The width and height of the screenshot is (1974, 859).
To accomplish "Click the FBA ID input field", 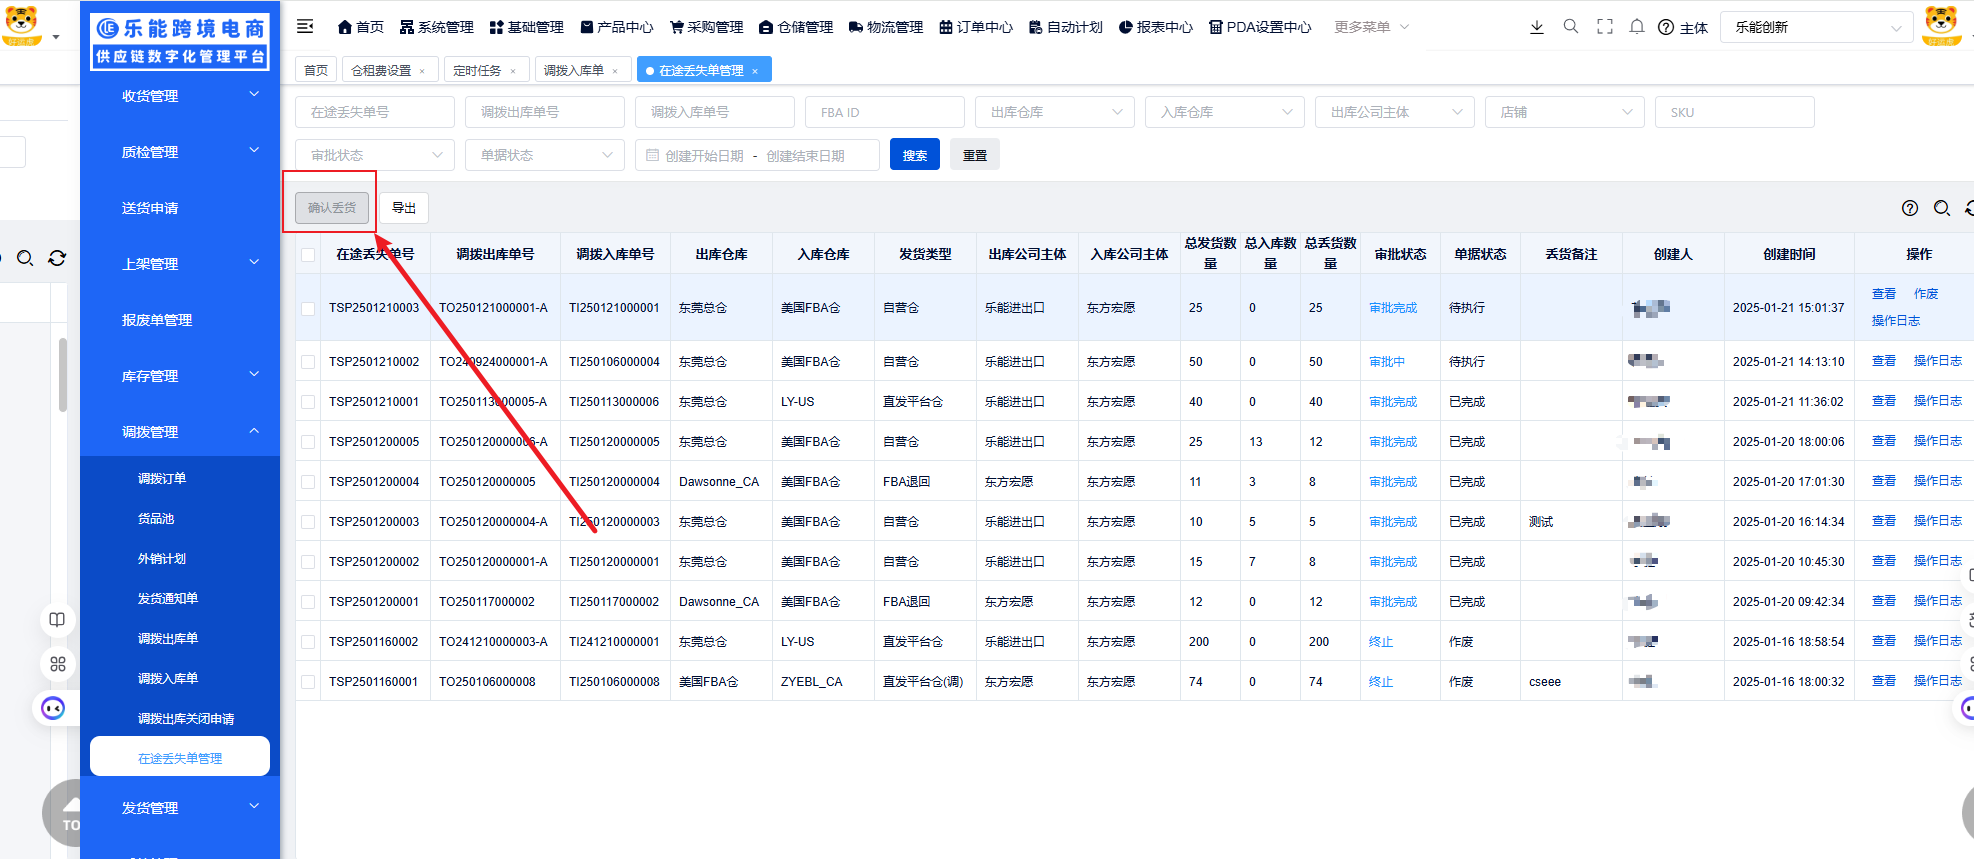I will [x=885, y=112].
